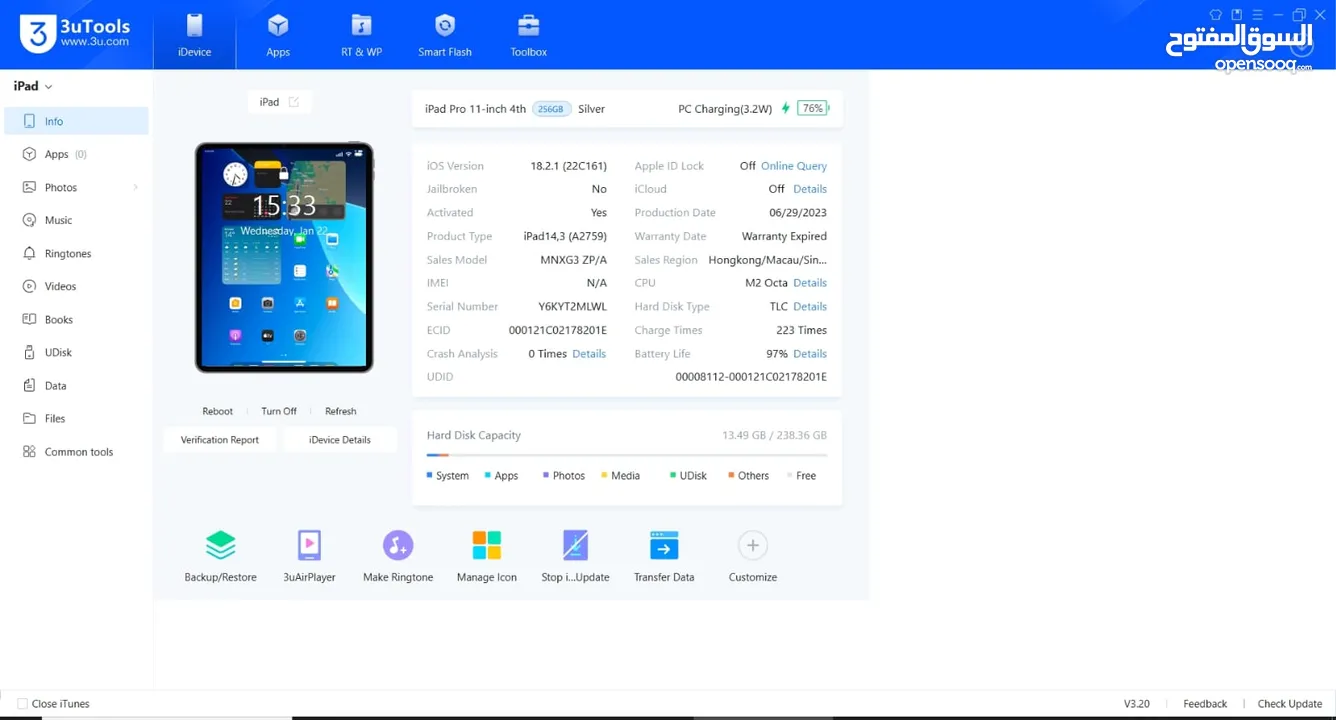Click the Reboot button
This screenshot has height=720, width=1336.
tap(217, 411)
